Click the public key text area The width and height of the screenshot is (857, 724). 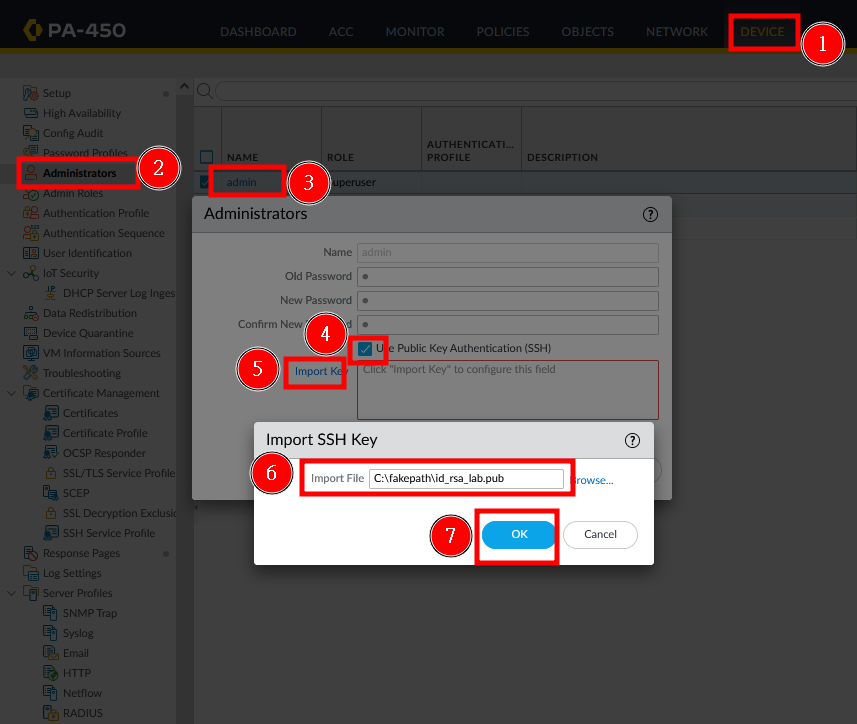(508, 390)
